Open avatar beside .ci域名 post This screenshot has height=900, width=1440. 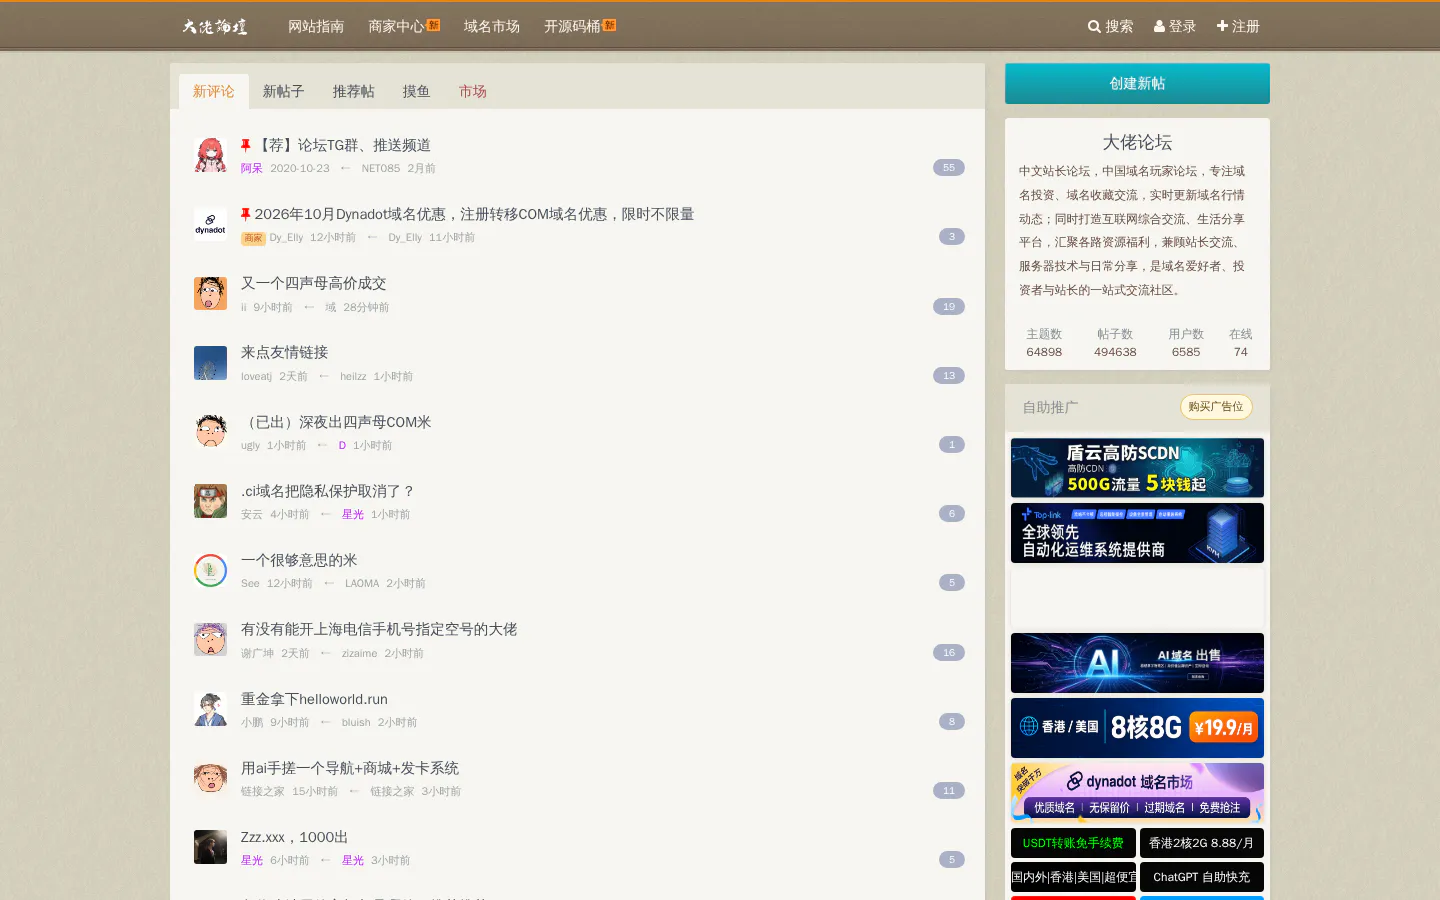point(210,501)
